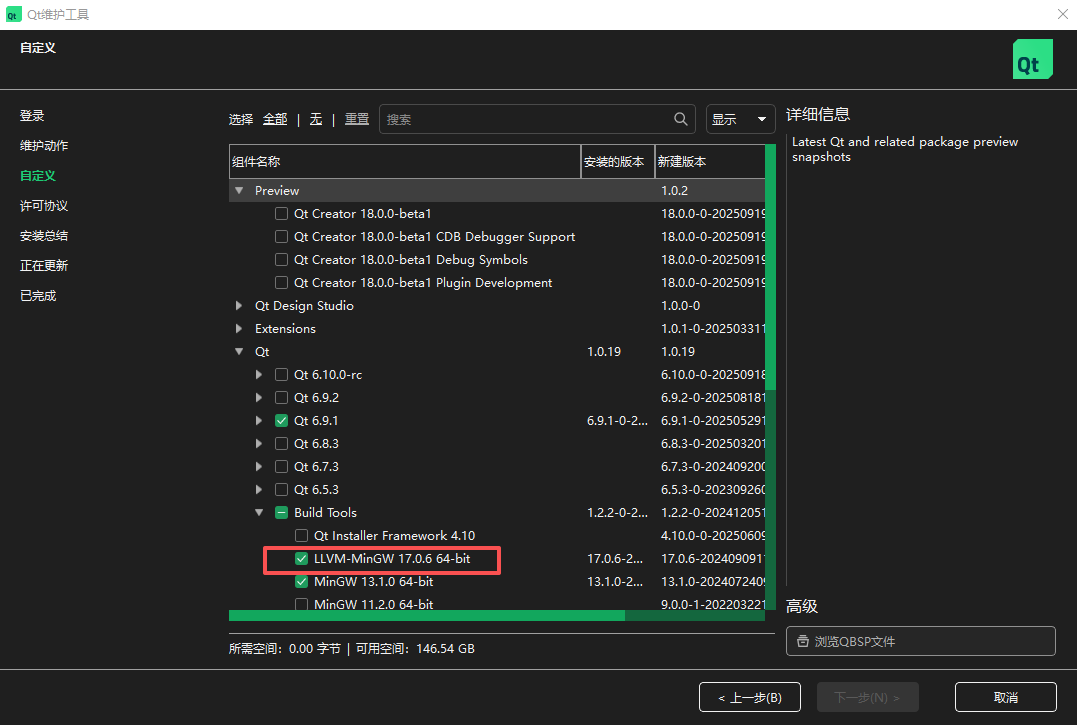Expand the Qt 6.10.0-rc node
The height and width of the screenshot is (725, 1077).
[259, 374]
